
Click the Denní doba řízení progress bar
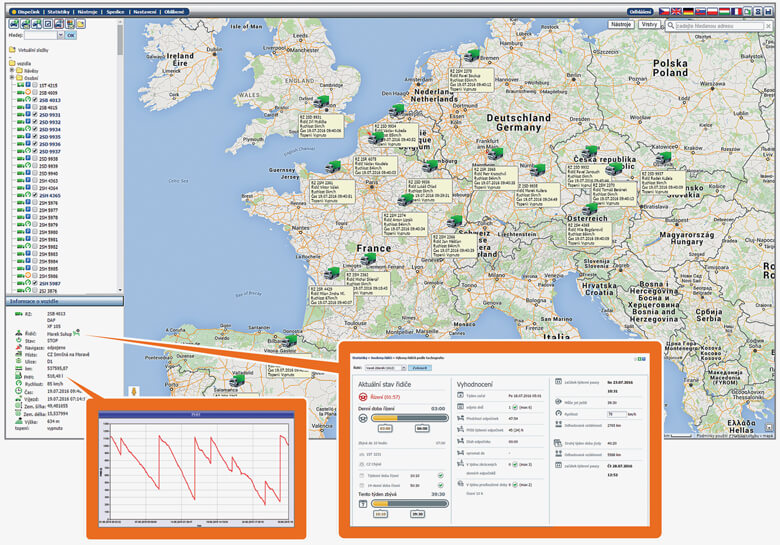pyautogui.click(x=410, y=418)
